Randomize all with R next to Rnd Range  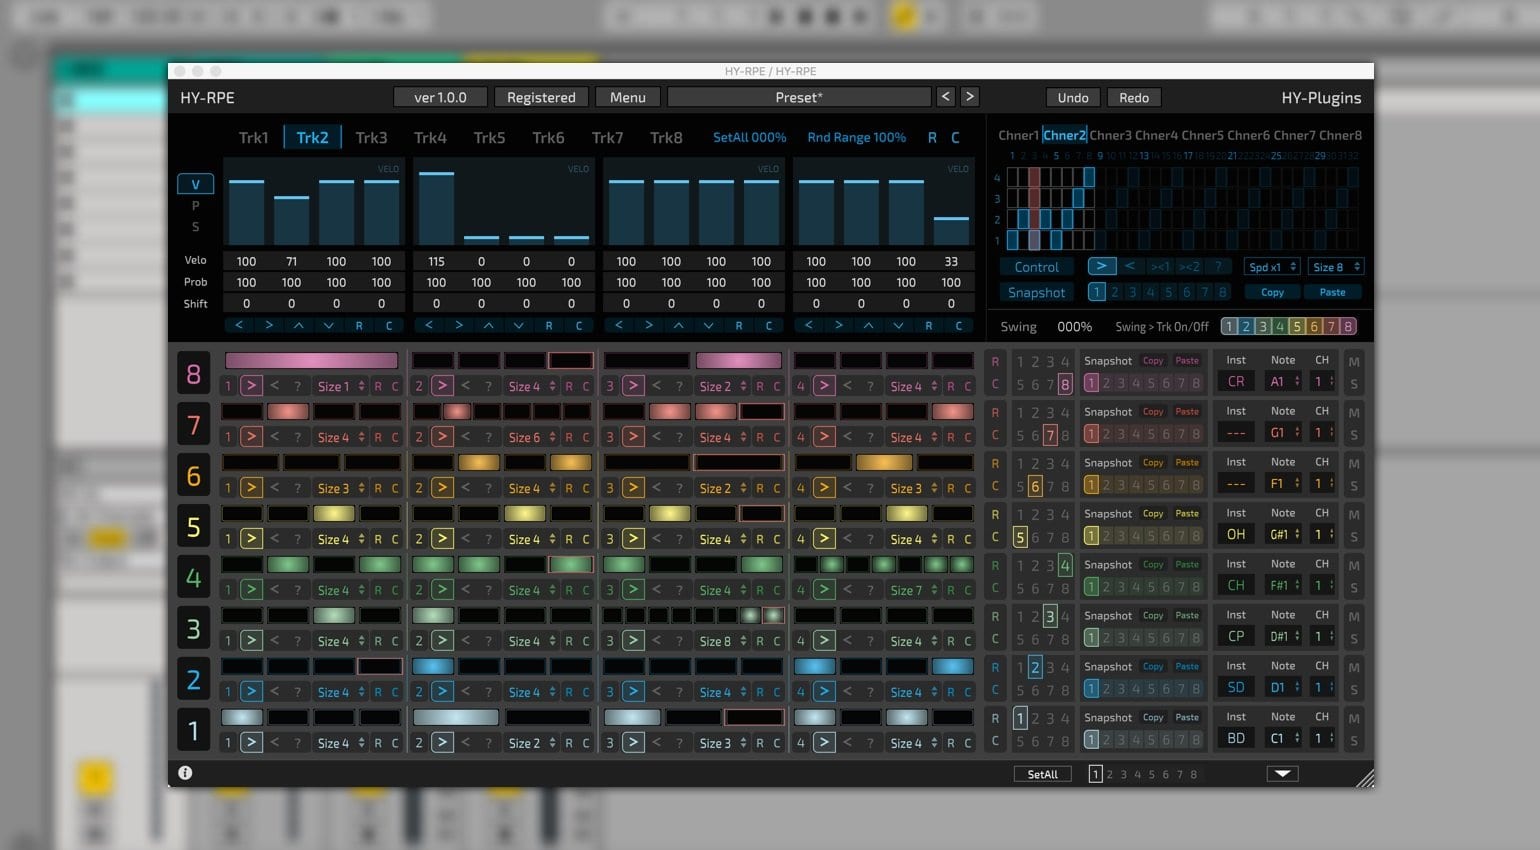point(932,137)
